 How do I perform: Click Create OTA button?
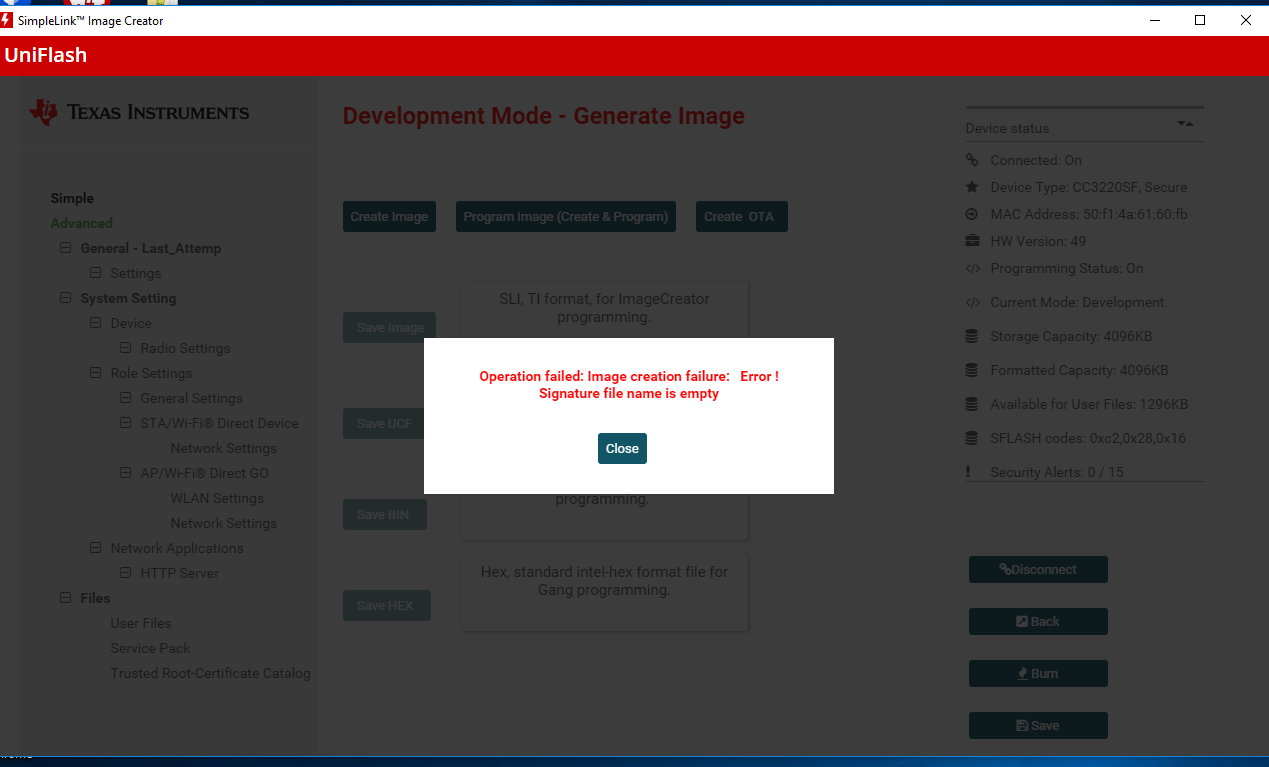[741, 216]
